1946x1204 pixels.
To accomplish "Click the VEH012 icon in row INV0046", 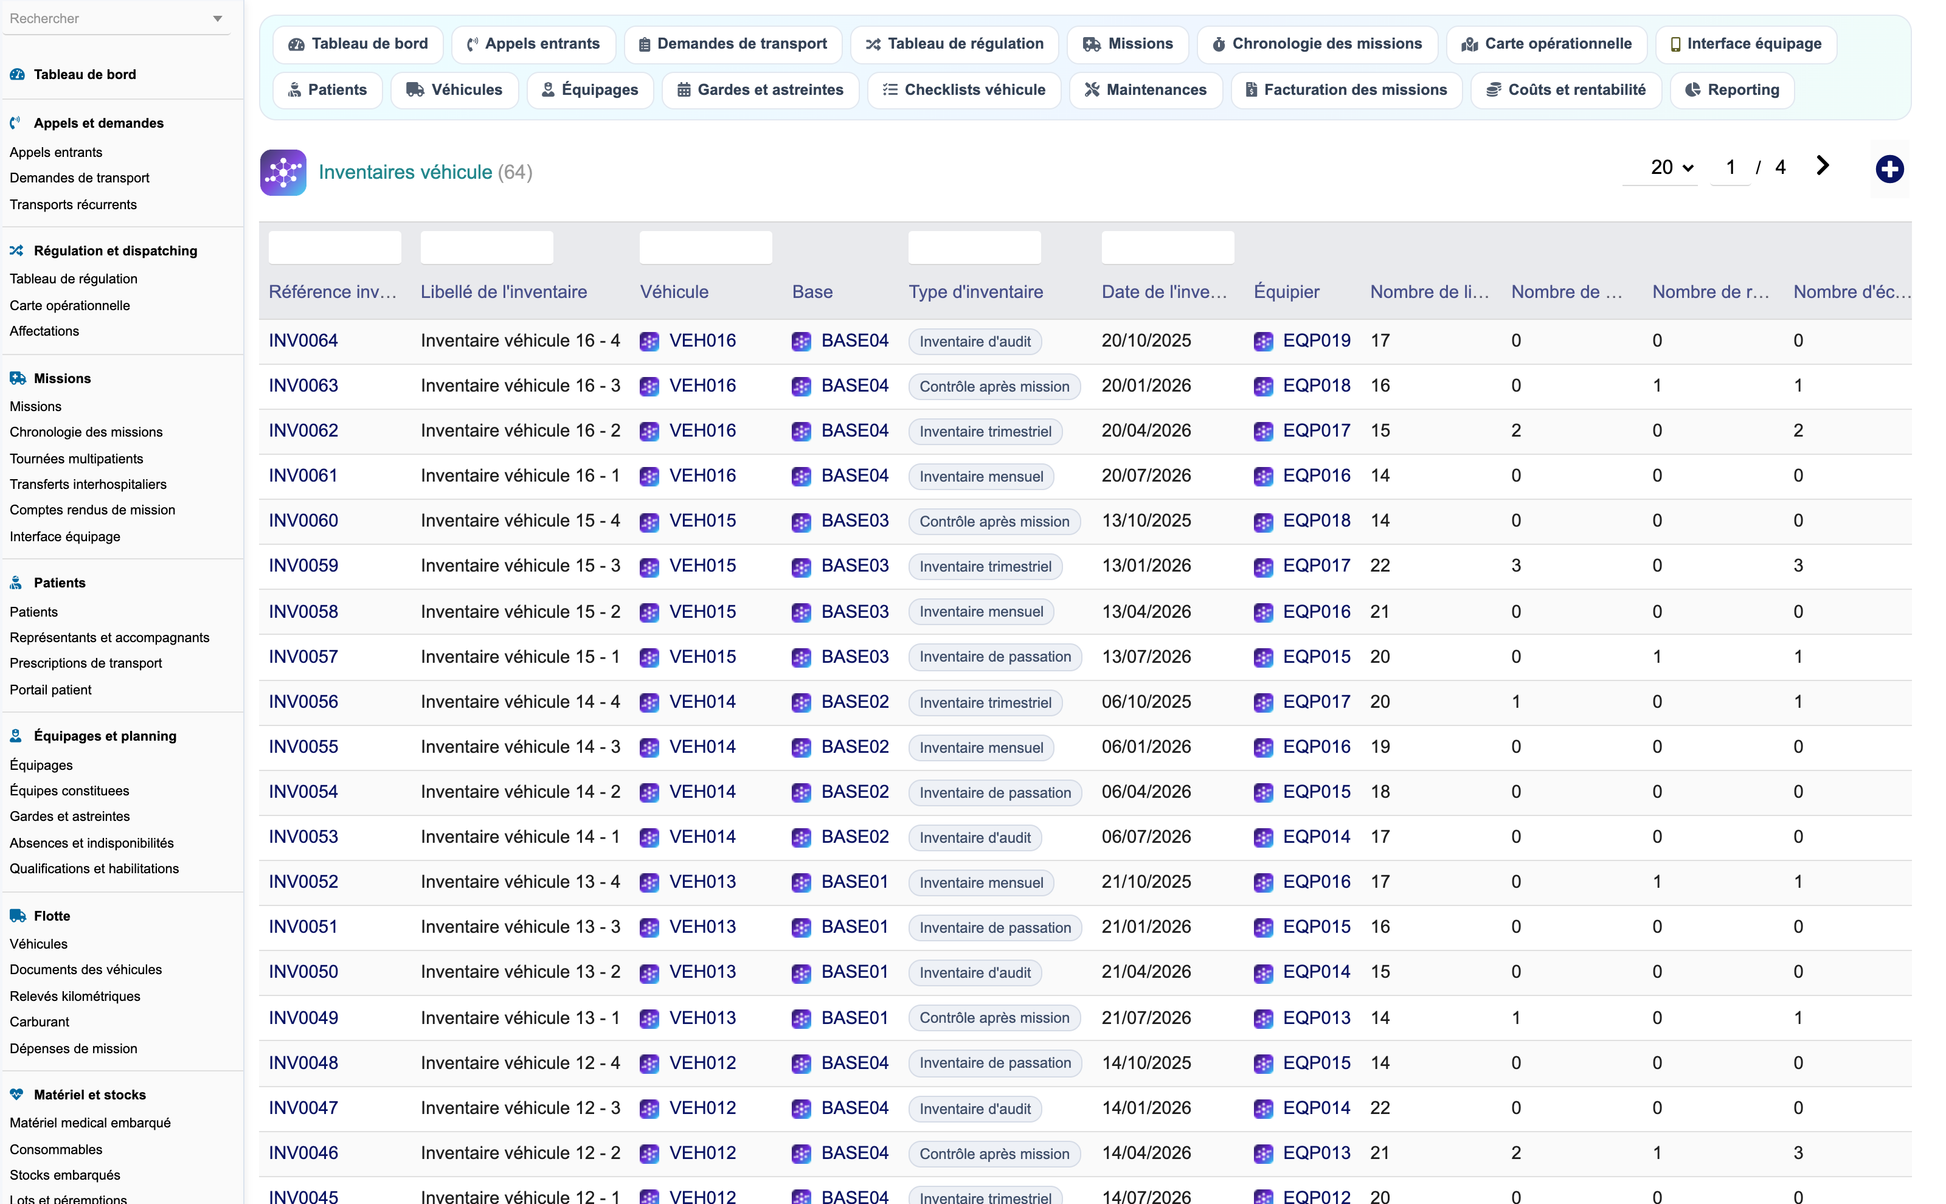I will [650, 1153].
